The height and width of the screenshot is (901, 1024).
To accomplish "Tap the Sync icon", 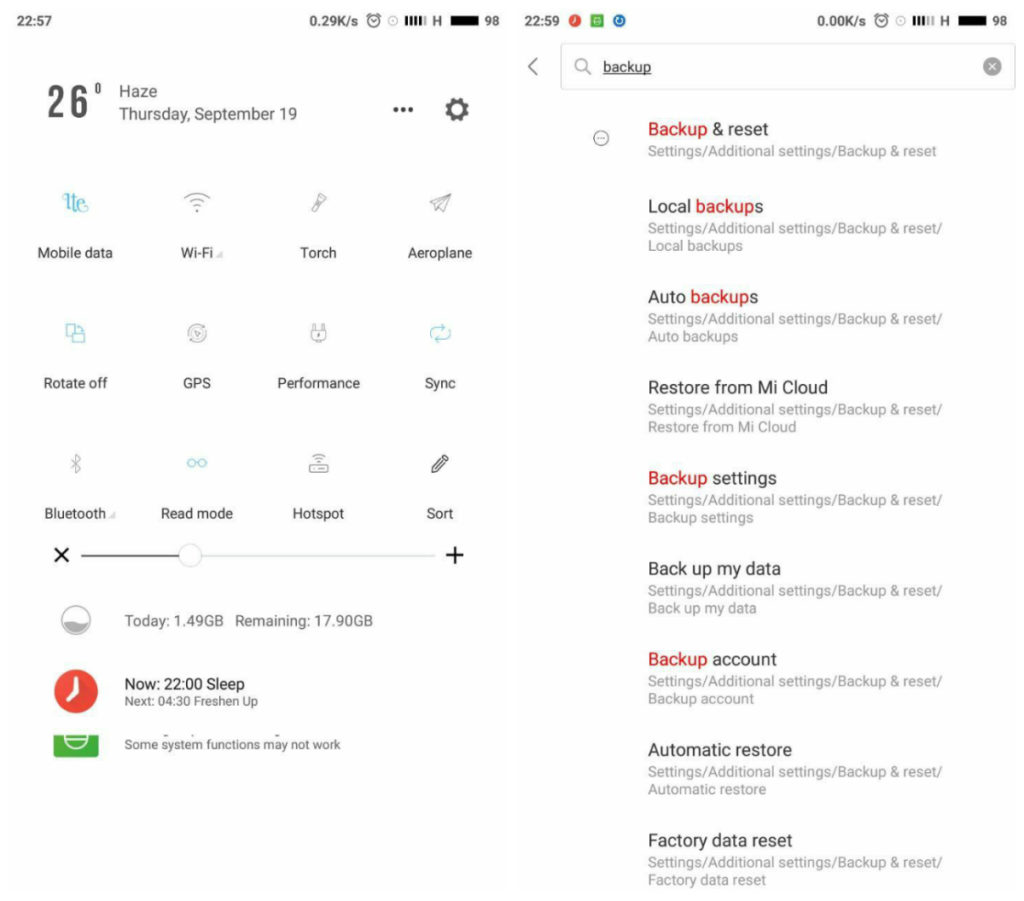I will tap(440, 333).
